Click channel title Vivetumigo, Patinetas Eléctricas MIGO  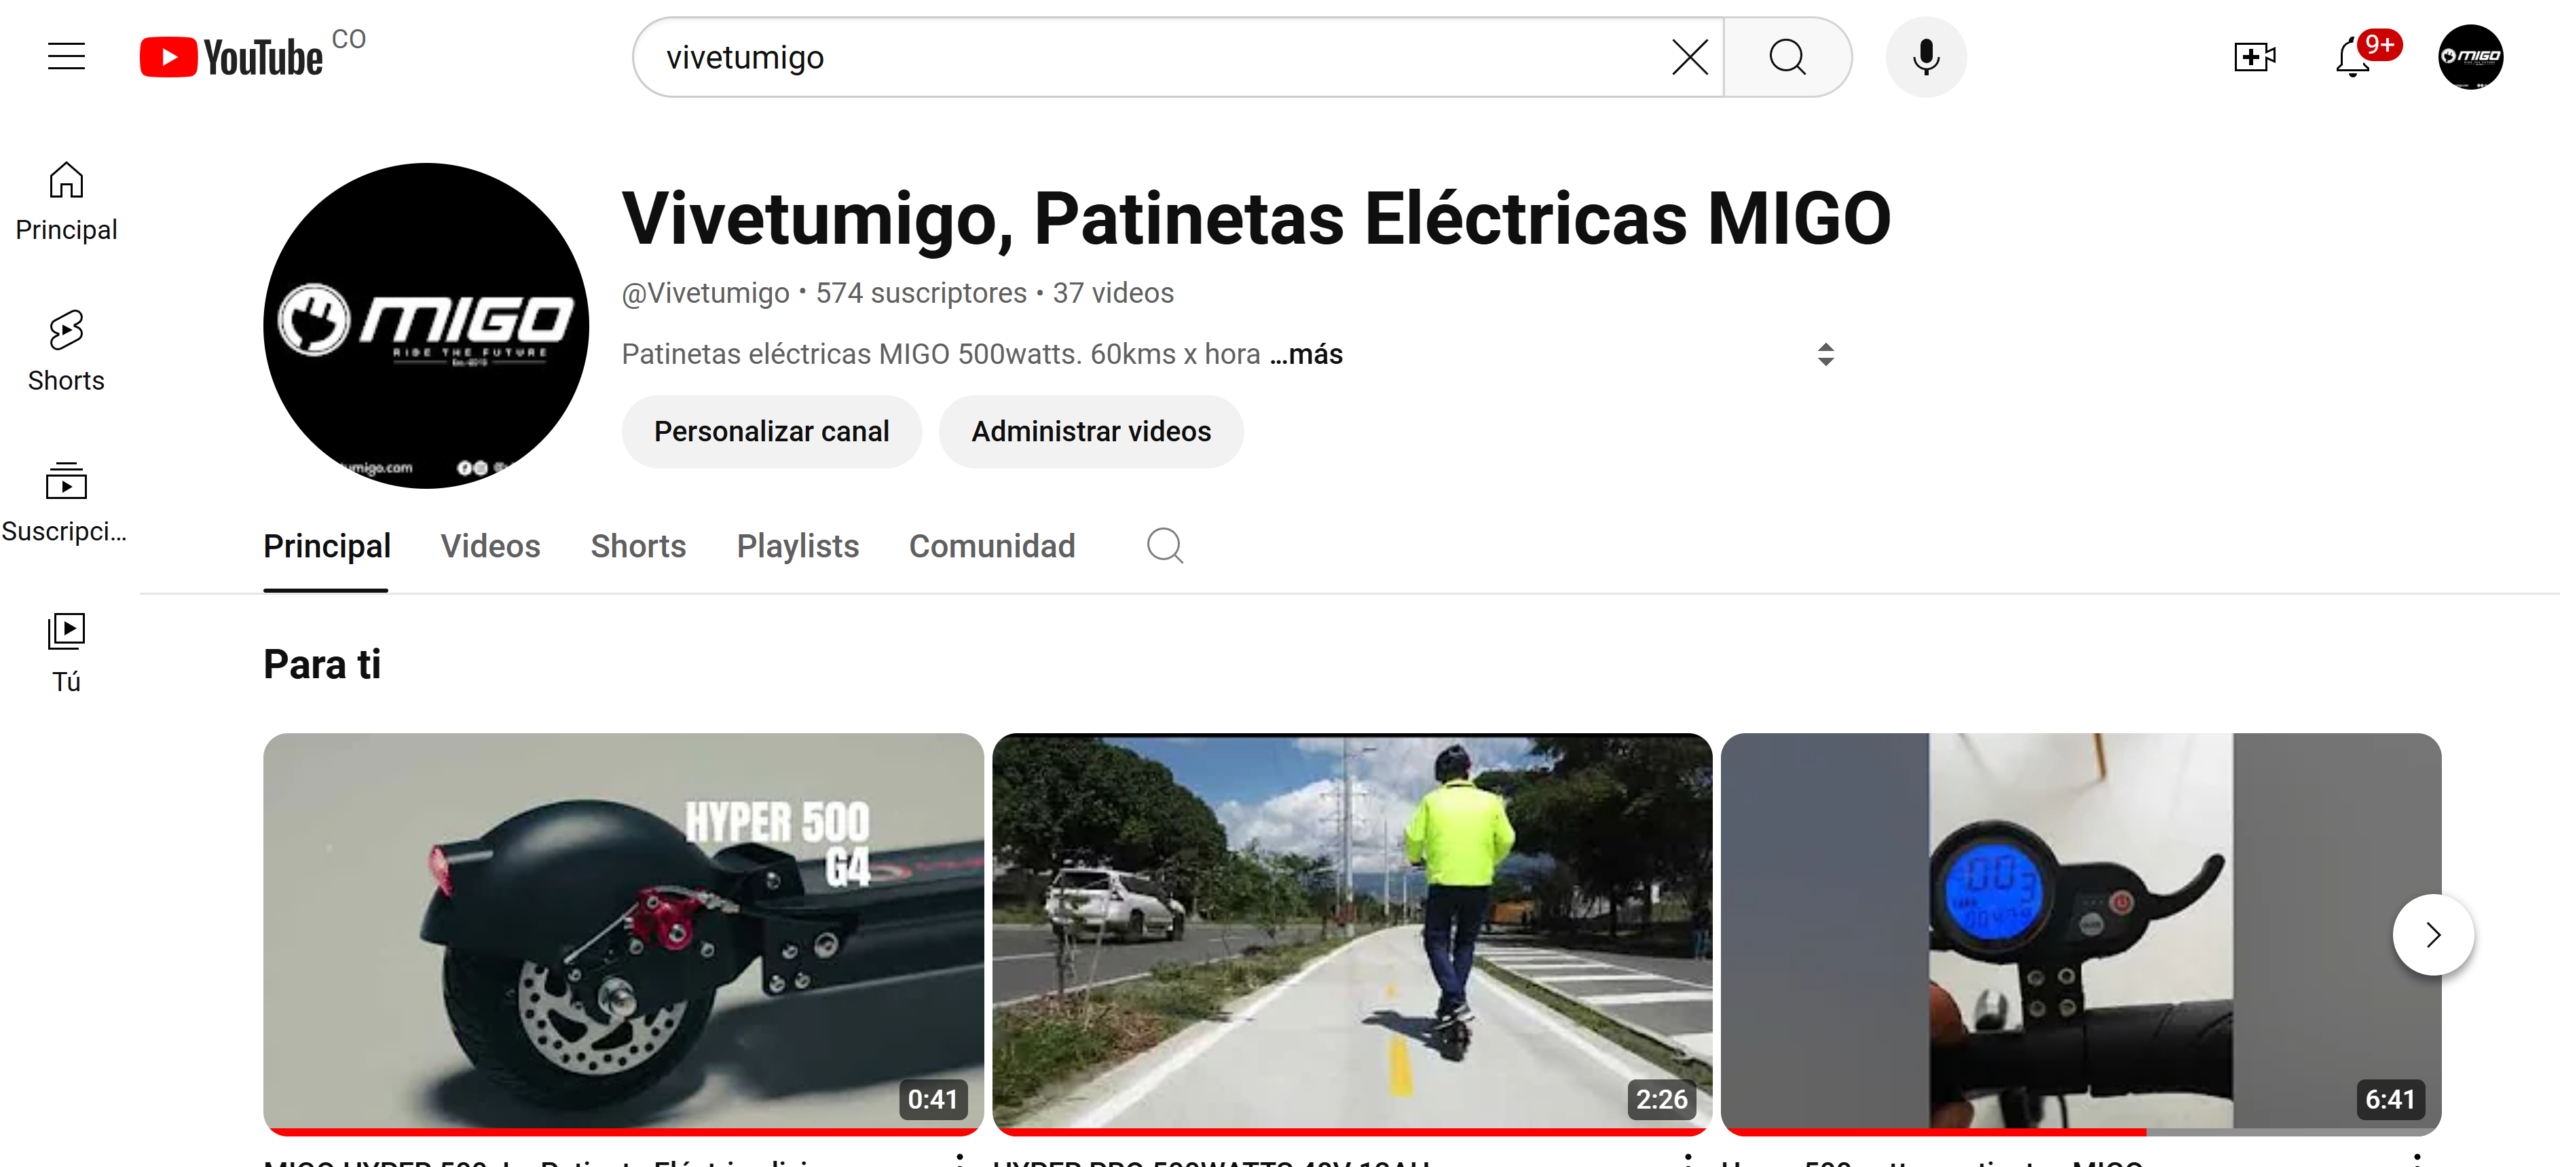pyautogui.click(x=1257, y=218)
